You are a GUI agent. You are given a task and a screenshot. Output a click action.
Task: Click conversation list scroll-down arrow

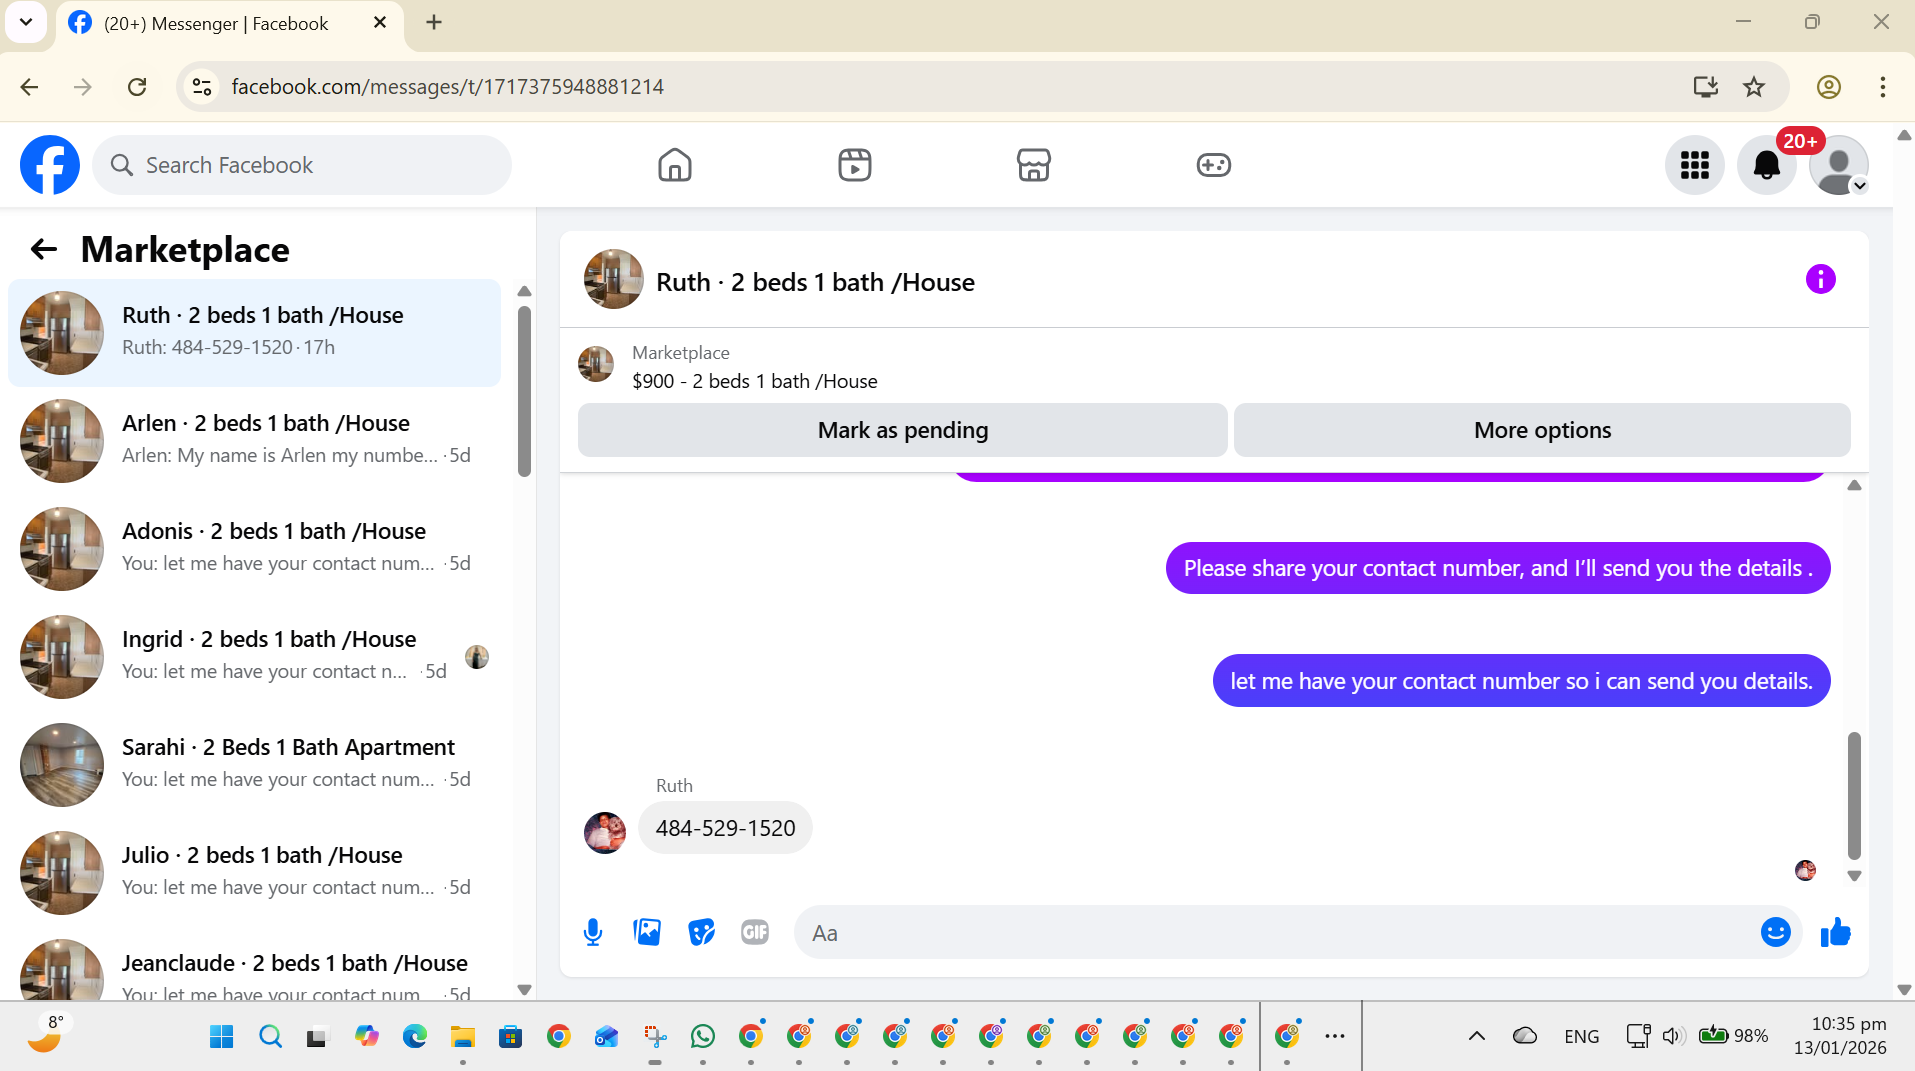[x=524, y=990]
